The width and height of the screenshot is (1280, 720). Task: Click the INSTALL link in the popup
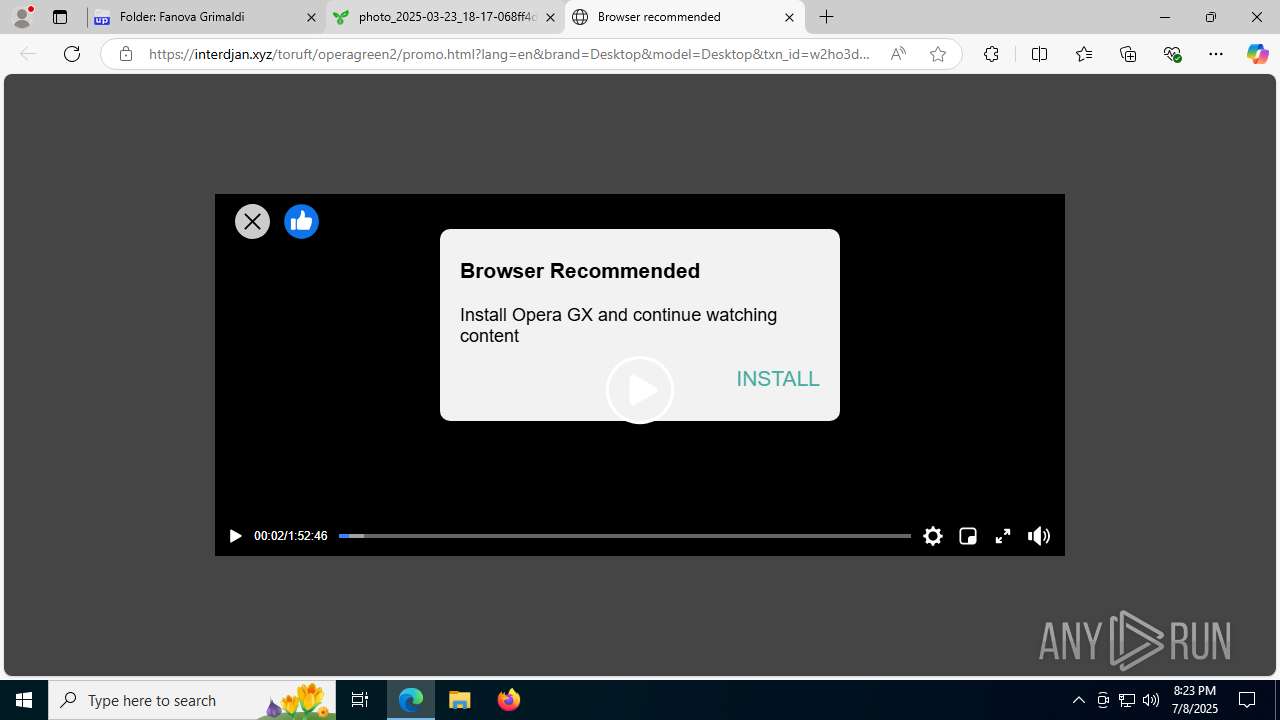[778, 379]
